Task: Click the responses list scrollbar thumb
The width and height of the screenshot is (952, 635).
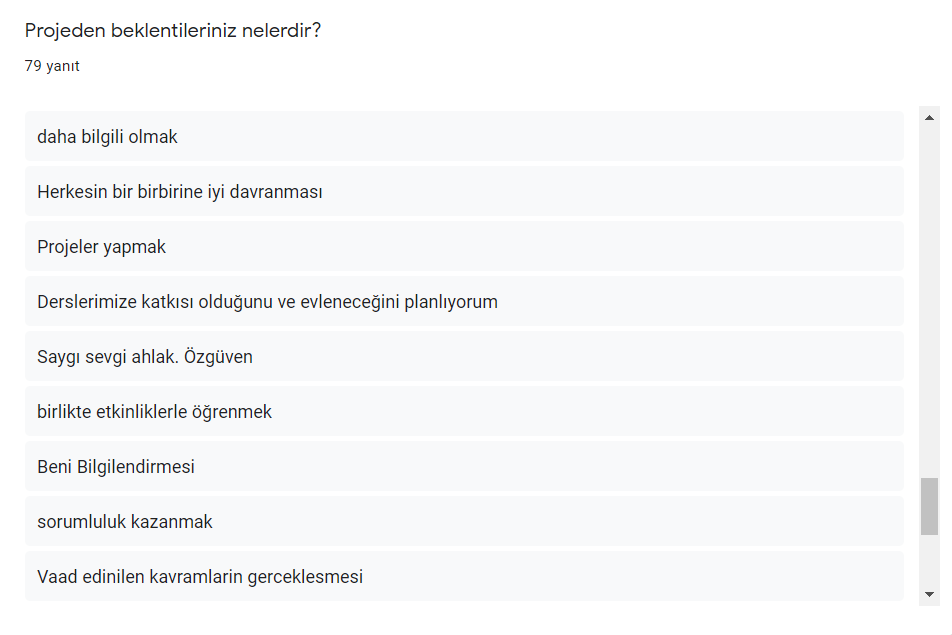Action: pyautogui.click(x=929, y=507)
